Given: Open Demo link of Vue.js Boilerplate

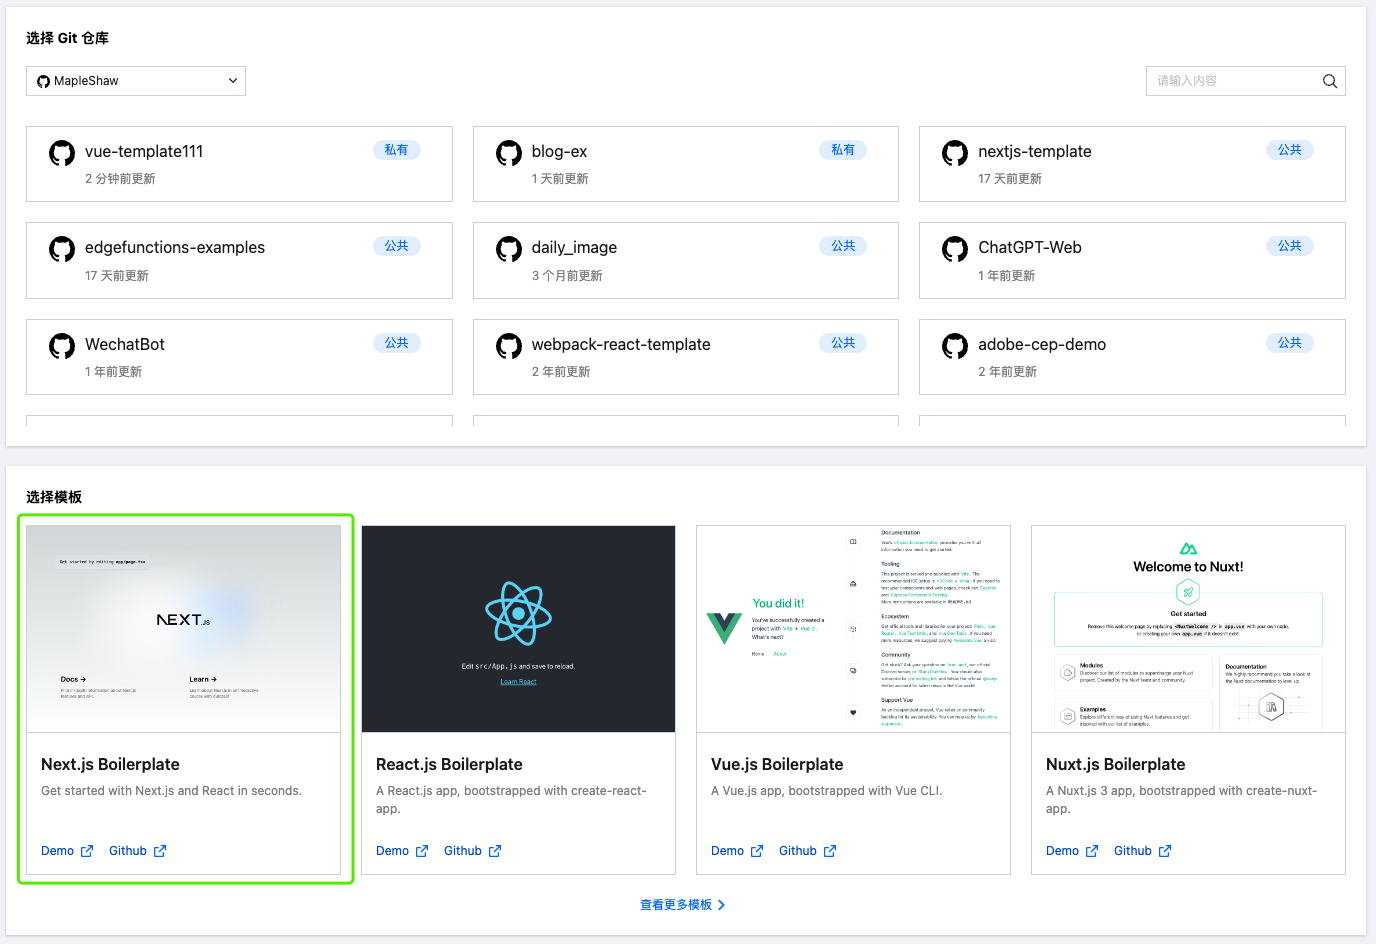Looking at the screenshot, I should point(727,851).
